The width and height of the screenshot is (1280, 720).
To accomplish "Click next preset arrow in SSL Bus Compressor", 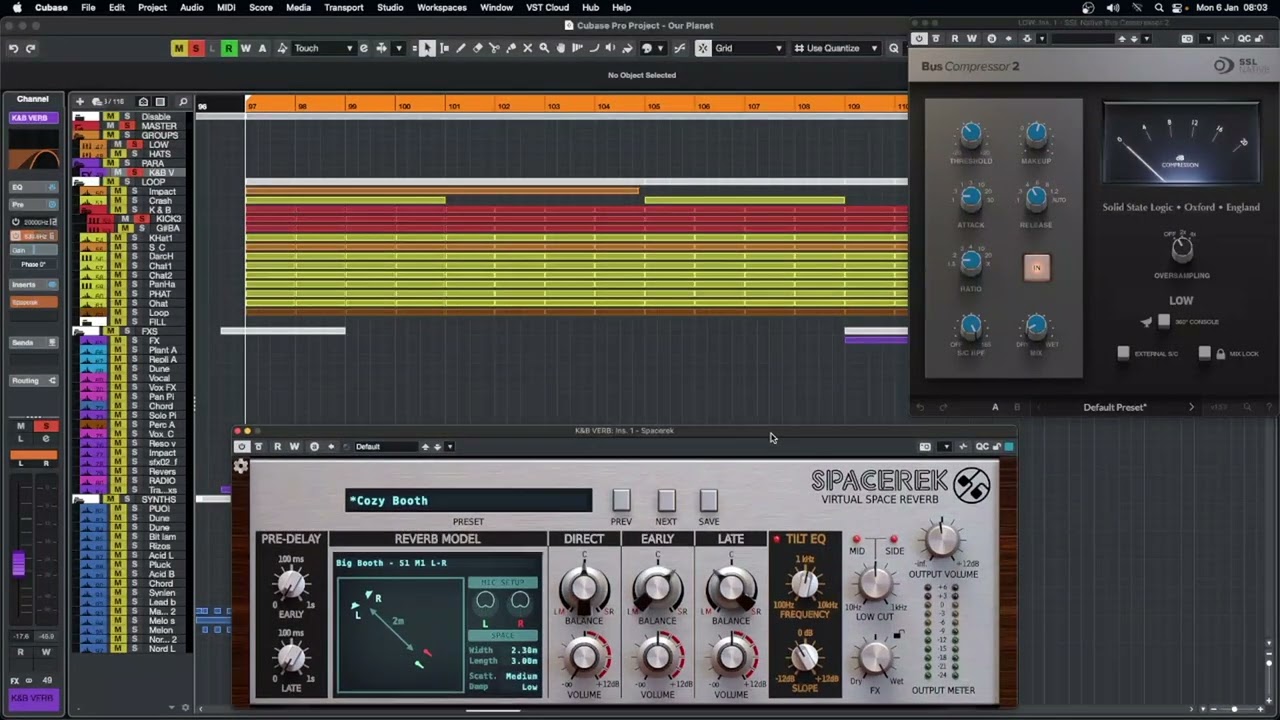I will tap(1191, 407).
